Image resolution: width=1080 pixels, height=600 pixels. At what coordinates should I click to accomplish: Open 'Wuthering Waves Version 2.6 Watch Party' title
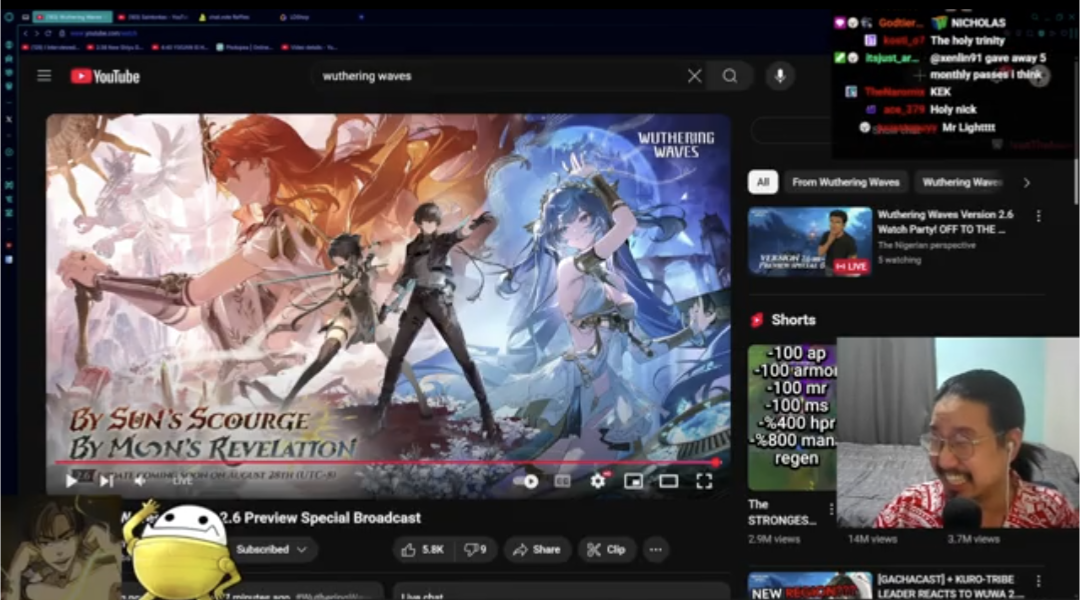[x=945, y=222]
